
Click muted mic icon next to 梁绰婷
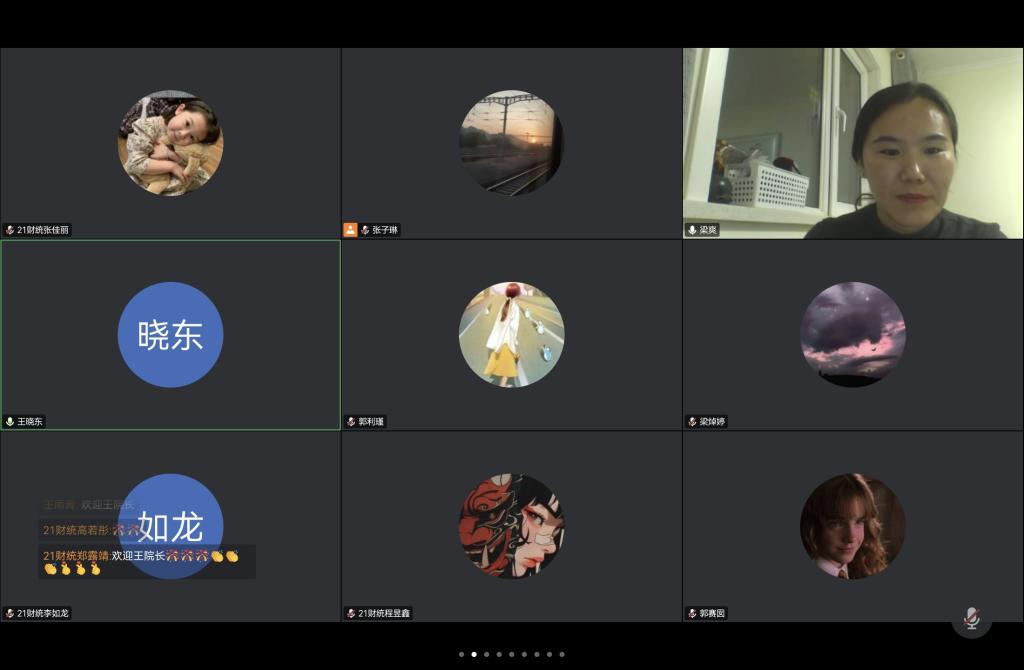(x=692, y=422)
